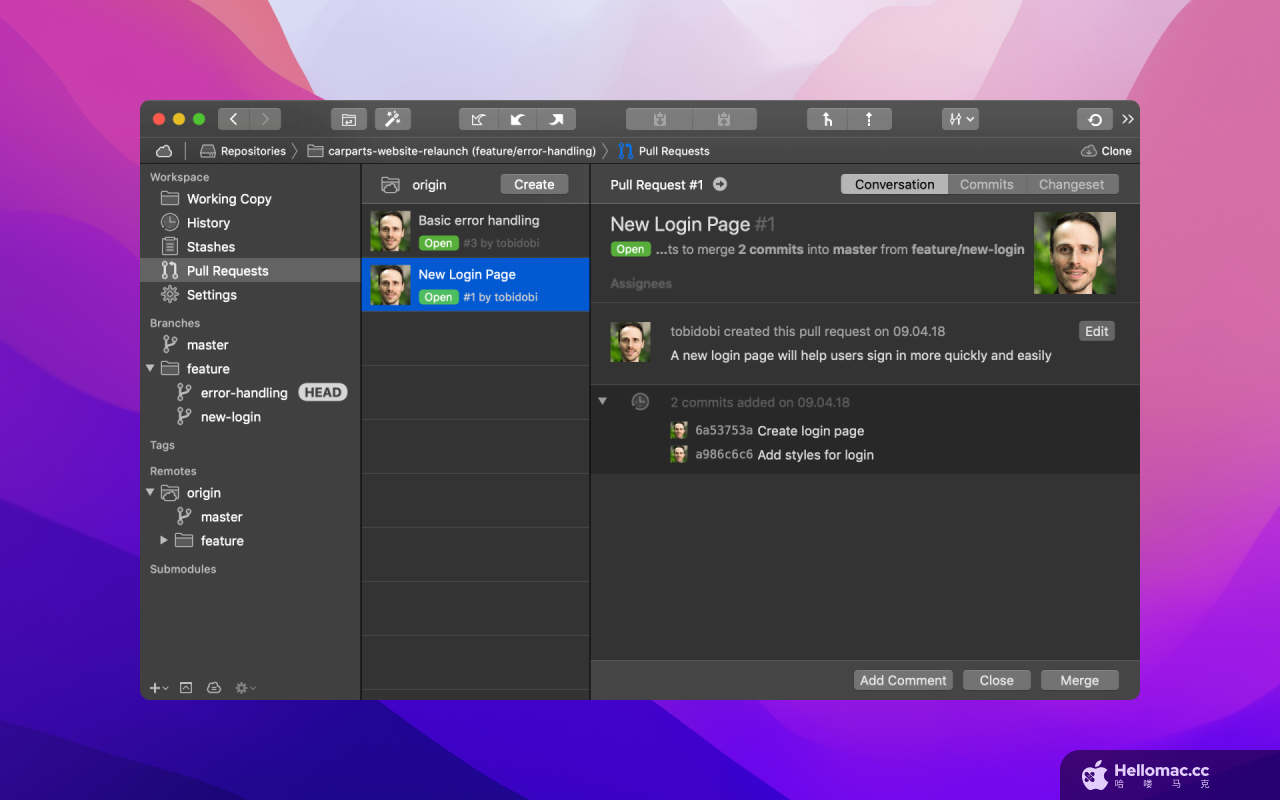
Task: Switch to the Conversation tab
Action: (895, 184)
